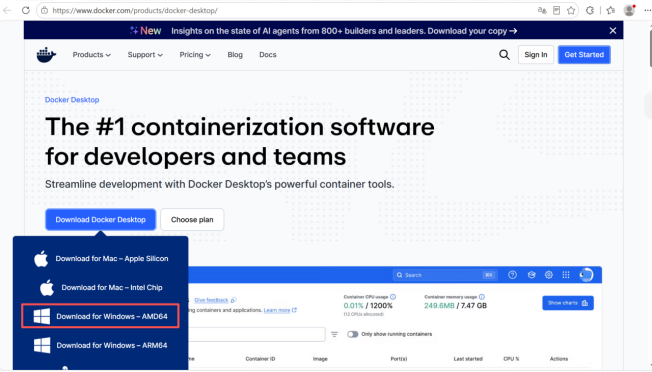Image resolution: width=652 pixels, height=372 pixels.
Task: Click the help question mark icon in preview
Action: 512,275
